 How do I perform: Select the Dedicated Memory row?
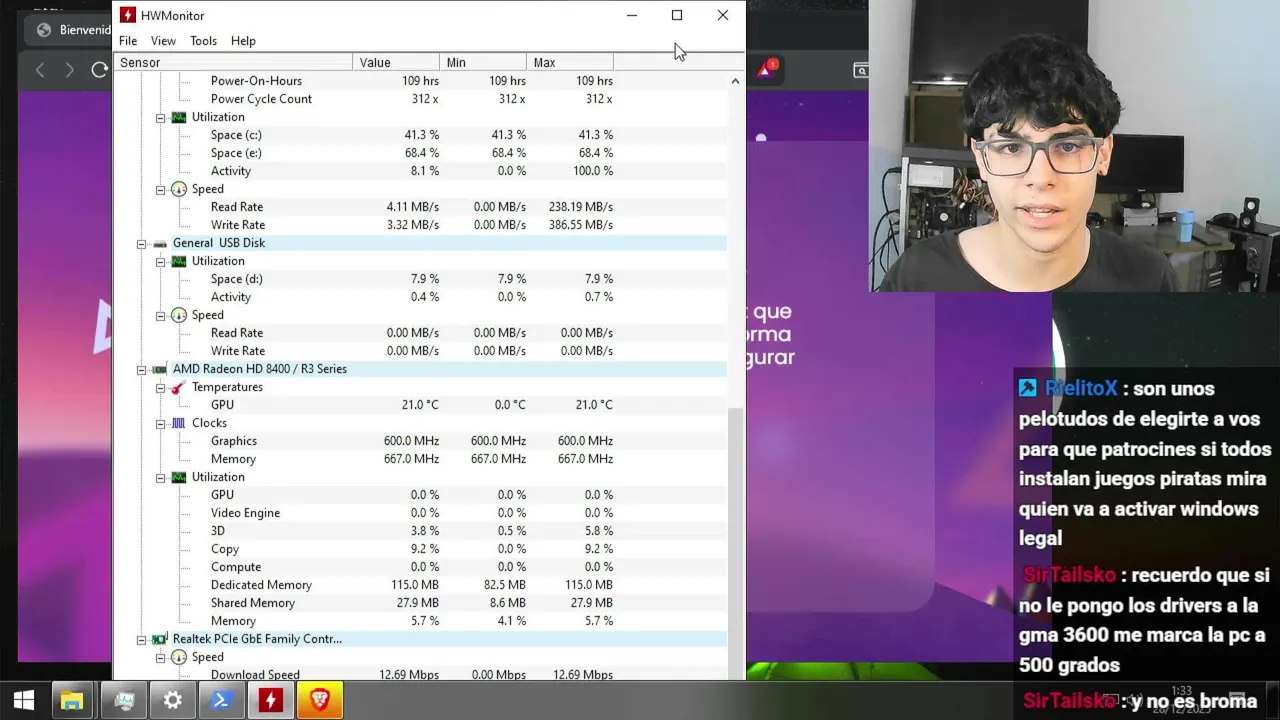click(x=420, y=585)
